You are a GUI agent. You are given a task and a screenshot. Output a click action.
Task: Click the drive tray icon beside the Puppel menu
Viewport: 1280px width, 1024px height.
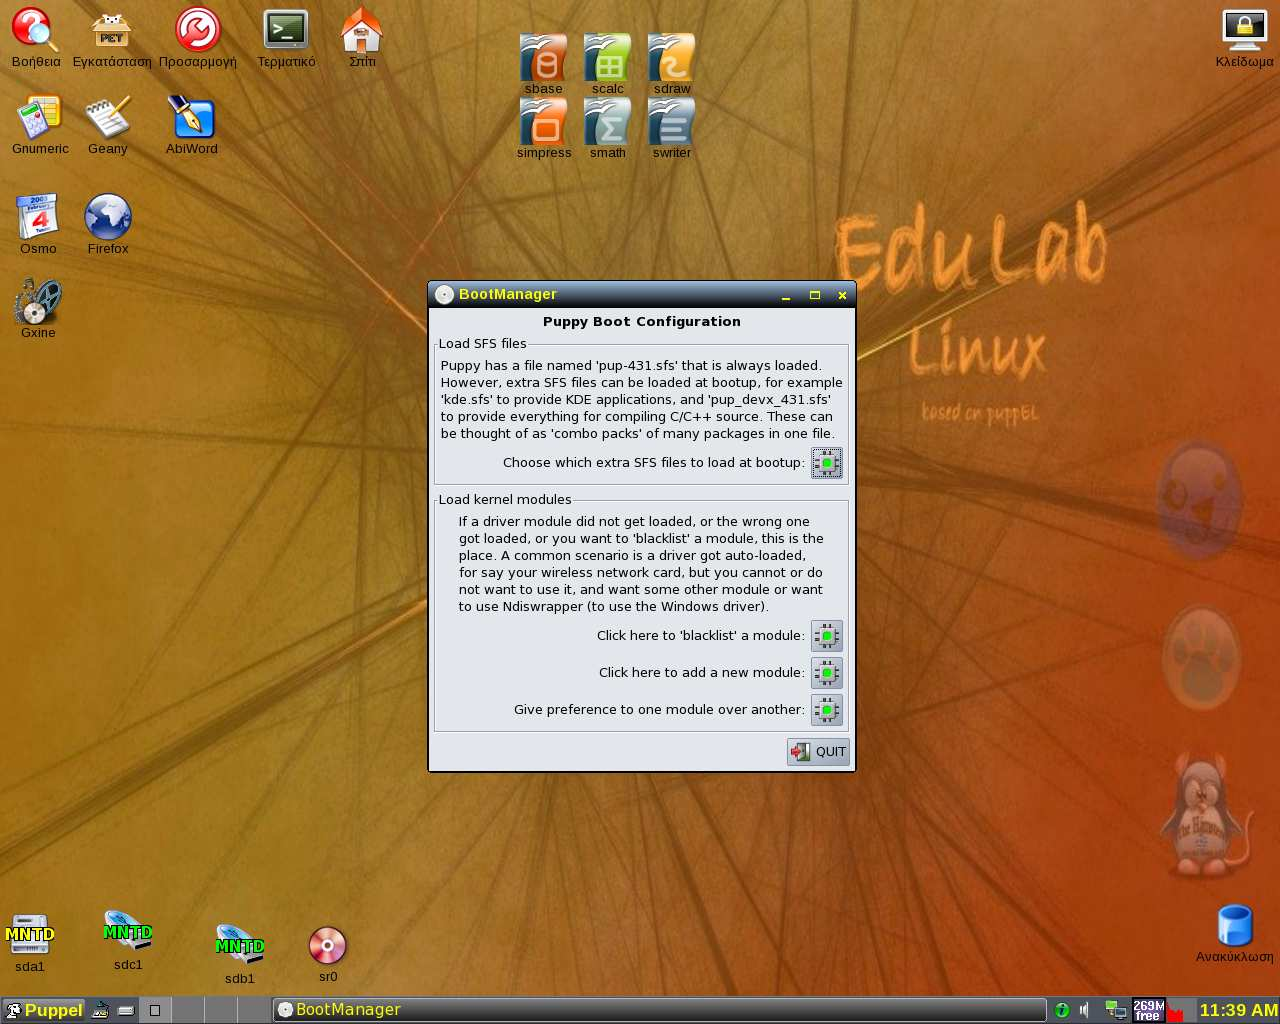click(100, 1010)
